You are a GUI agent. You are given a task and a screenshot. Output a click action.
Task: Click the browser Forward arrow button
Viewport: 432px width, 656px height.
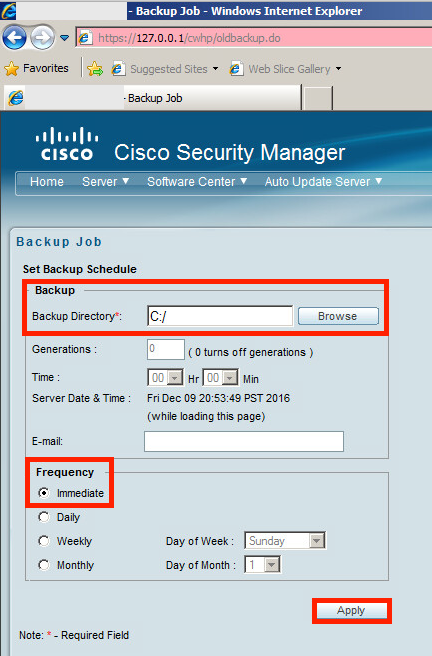click(42, 38)
